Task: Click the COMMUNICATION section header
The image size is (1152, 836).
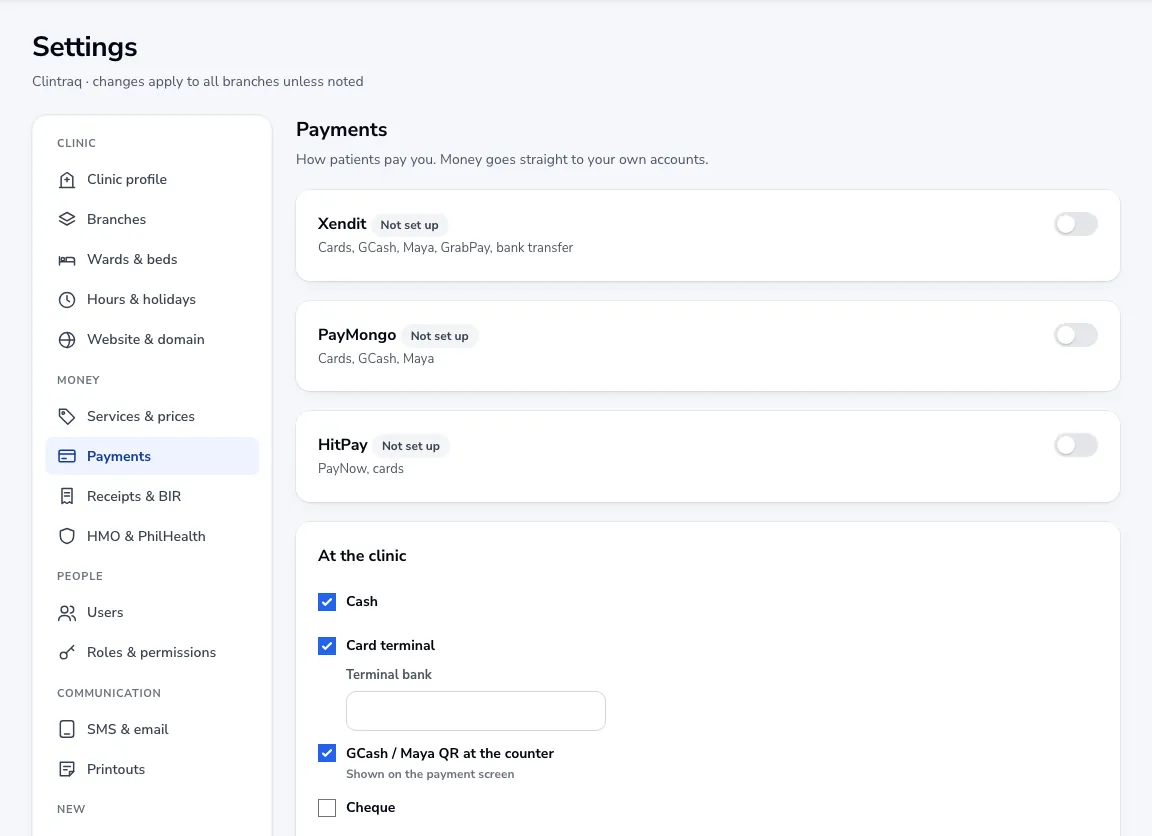Action: (x=109, y=693)
